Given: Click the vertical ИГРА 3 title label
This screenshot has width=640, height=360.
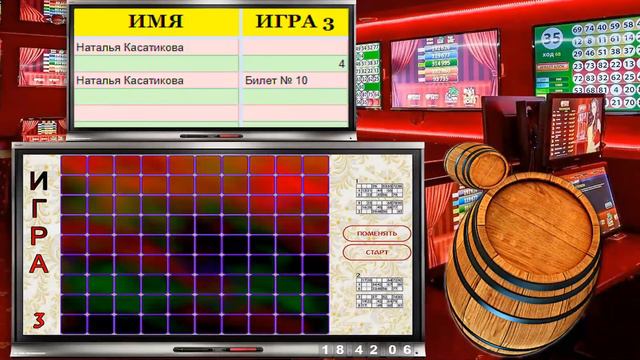Looking at the screenshot, I should tap(39, 249).
